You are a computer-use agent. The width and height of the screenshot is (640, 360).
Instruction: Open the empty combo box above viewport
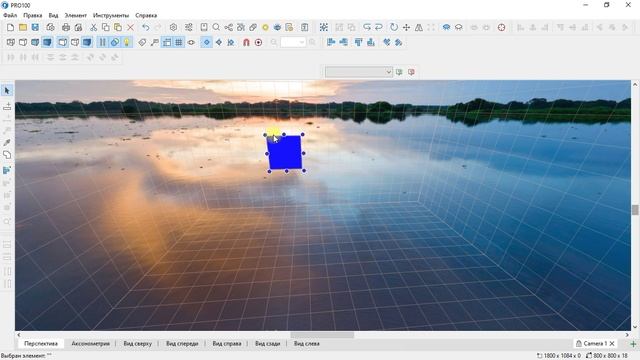[359, 72]
